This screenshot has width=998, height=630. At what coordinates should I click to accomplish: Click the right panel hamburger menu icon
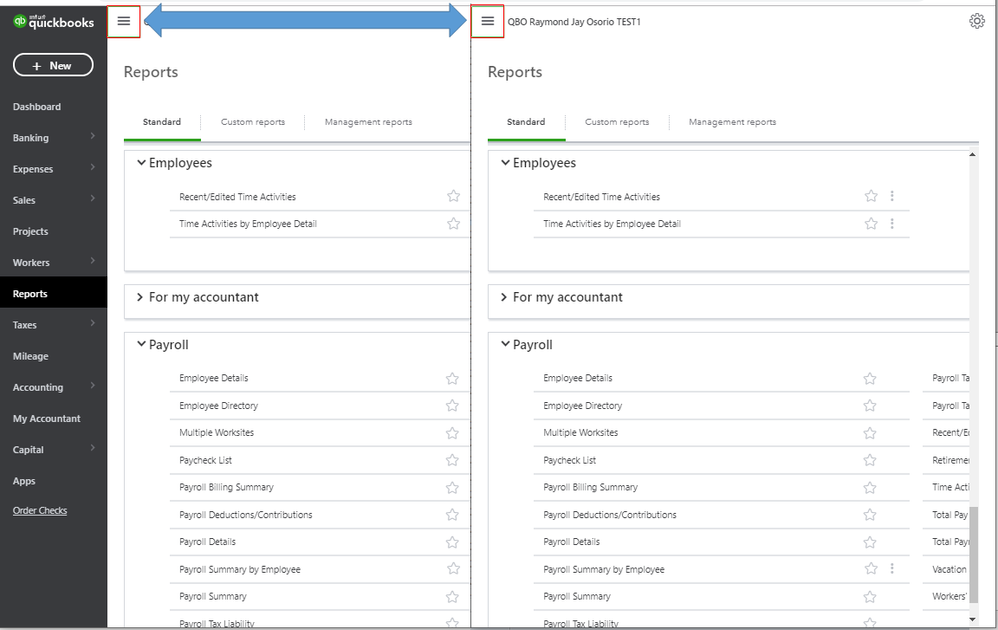(488, 21)
